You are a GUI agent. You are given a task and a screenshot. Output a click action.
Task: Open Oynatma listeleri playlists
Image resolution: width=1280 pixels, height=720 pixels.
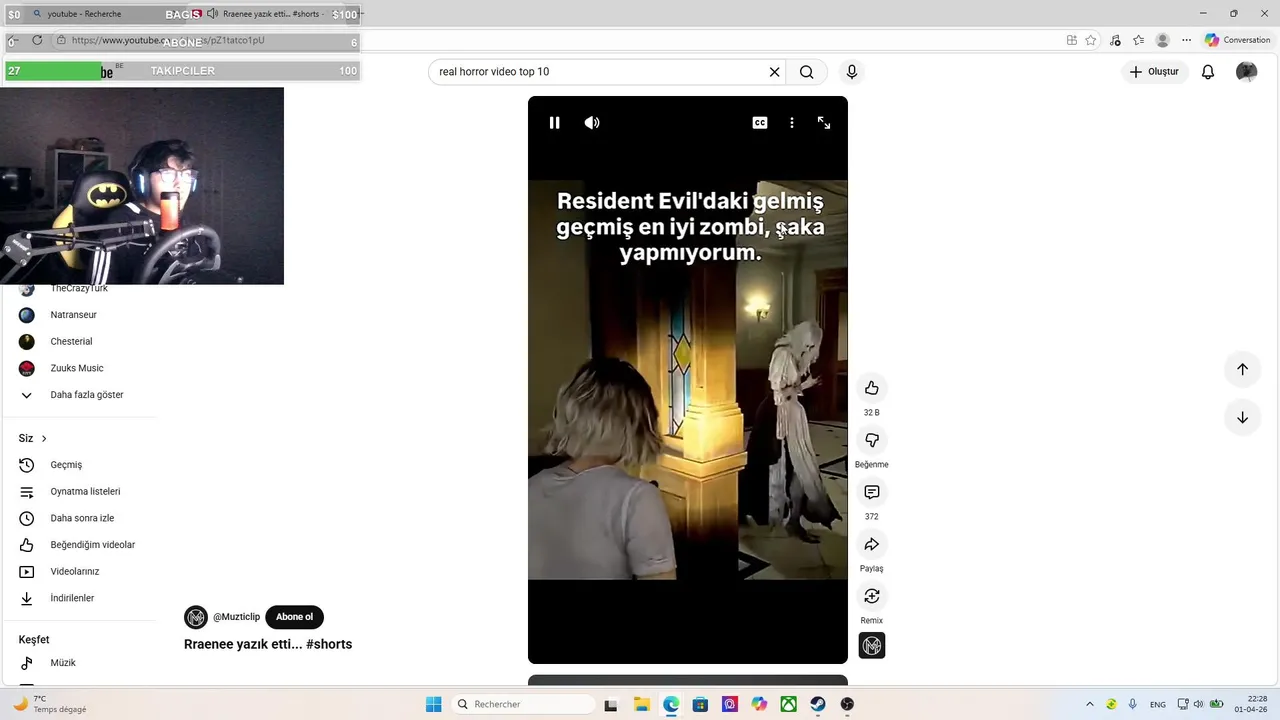tap(85, 492)
